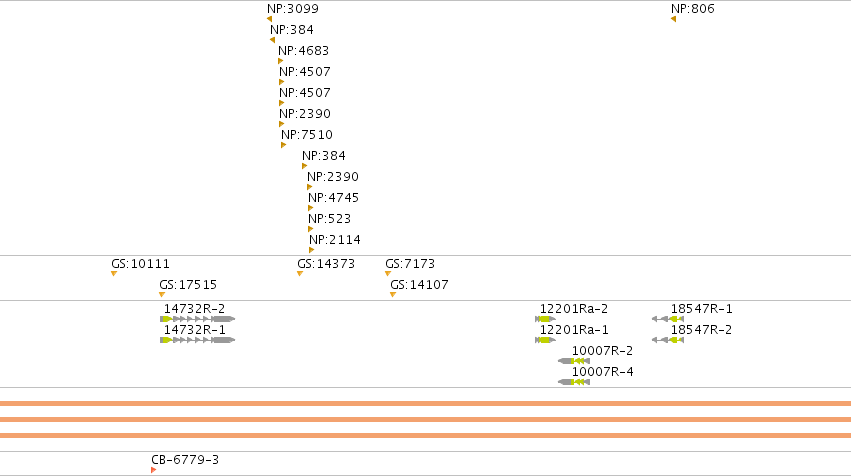Click the 10007R-4 gene model glyph
851x476 pixels.
tap(574, 382)
